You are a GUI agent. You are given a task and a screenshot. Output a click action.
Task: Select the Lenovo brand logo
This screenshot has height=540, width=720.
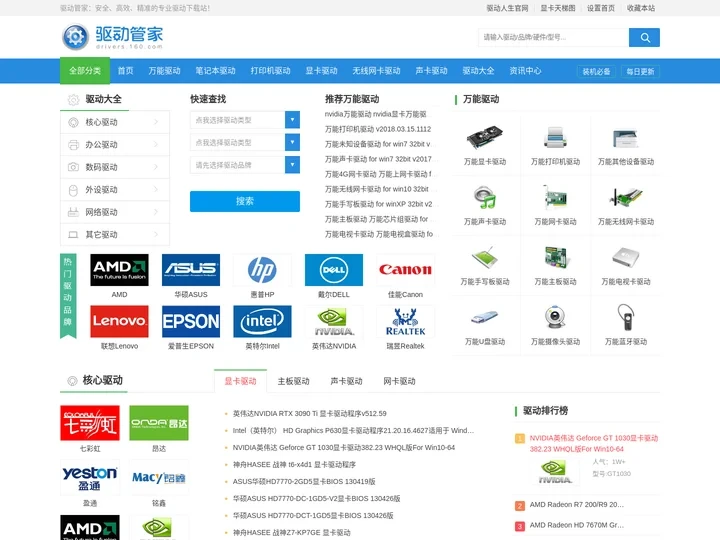tap(119, 321)
